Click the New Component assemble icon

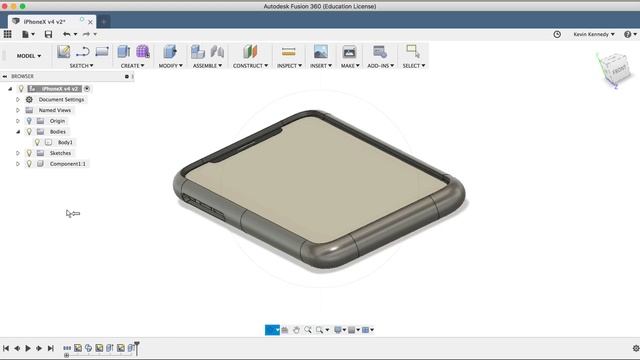(198, 52)
